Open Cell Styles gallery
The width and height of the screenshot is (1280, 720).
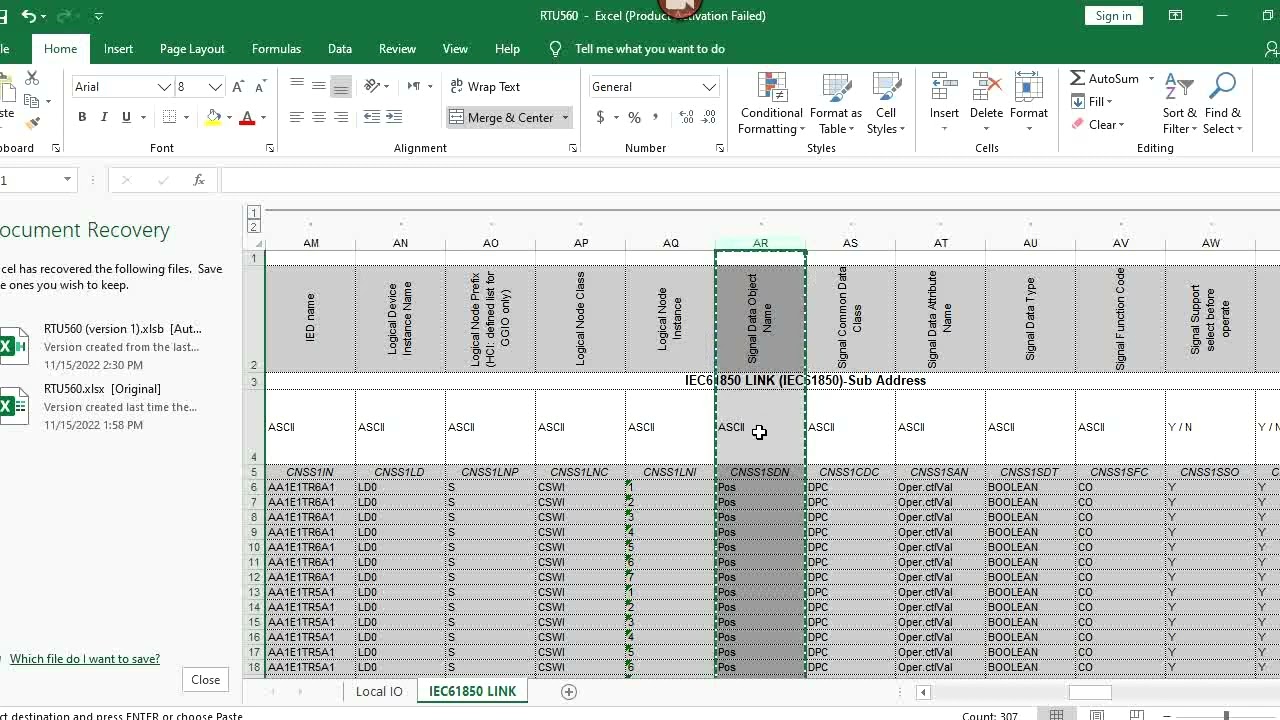coord(886,103)
